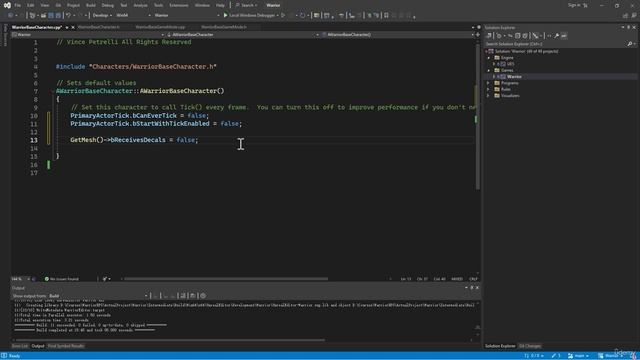
Task: Switch to the WarriorBaseGameMode.h tab
Action: point(224,27)
